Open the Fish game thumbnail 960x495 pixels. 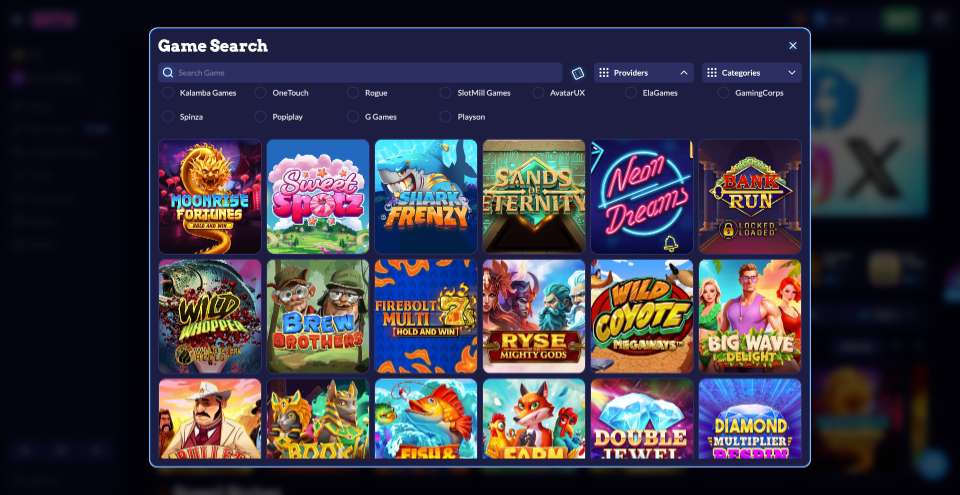(426, 418)
